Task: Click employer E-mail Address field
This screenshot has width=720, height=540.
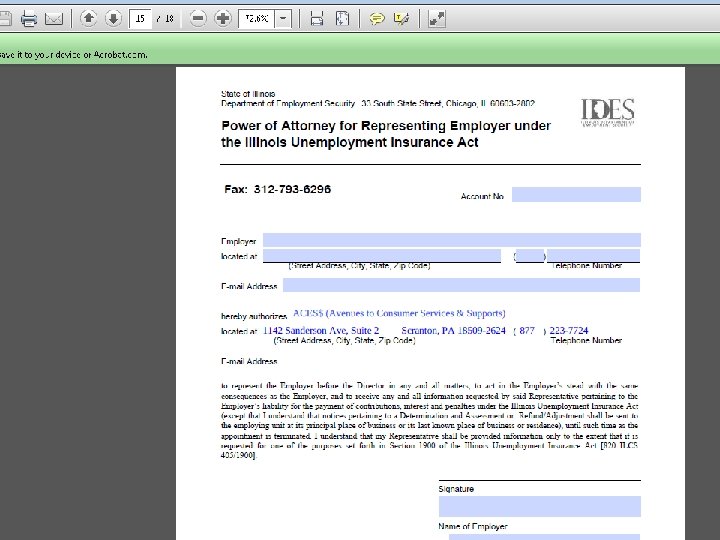Action: click(461, 285)
